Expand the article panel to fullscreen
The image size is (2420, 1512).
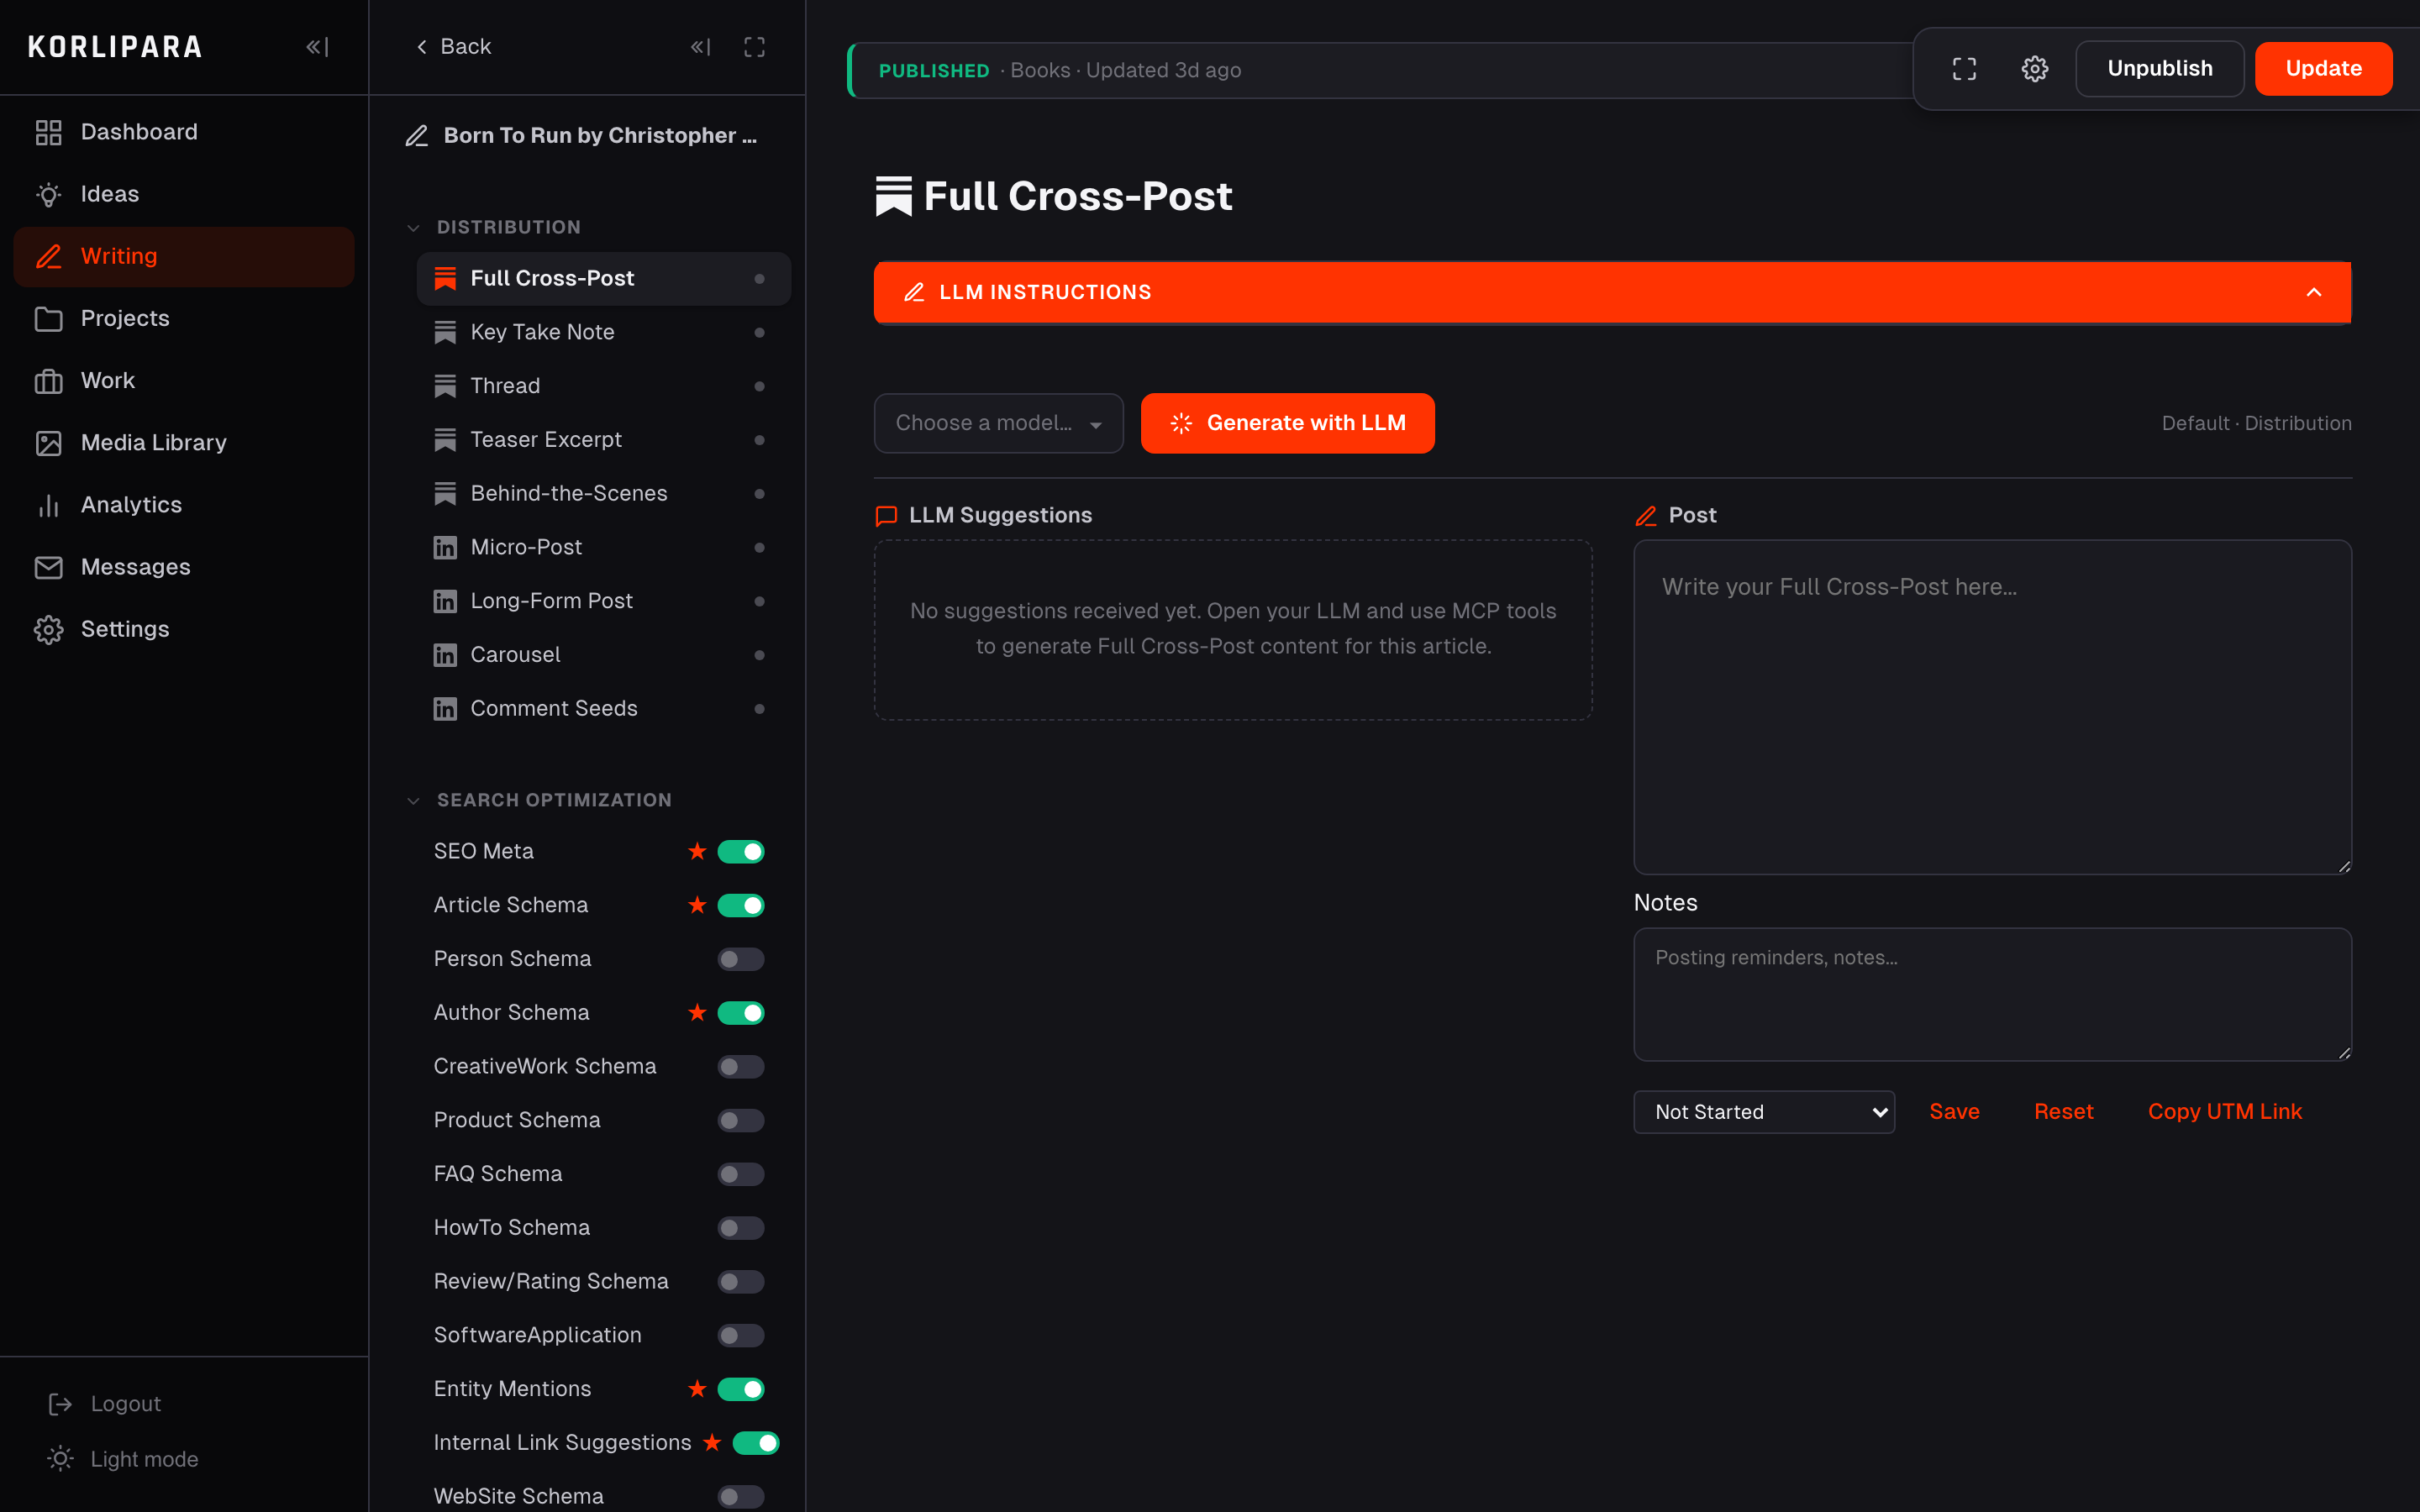pyautogui.click(x=755, y=47)
